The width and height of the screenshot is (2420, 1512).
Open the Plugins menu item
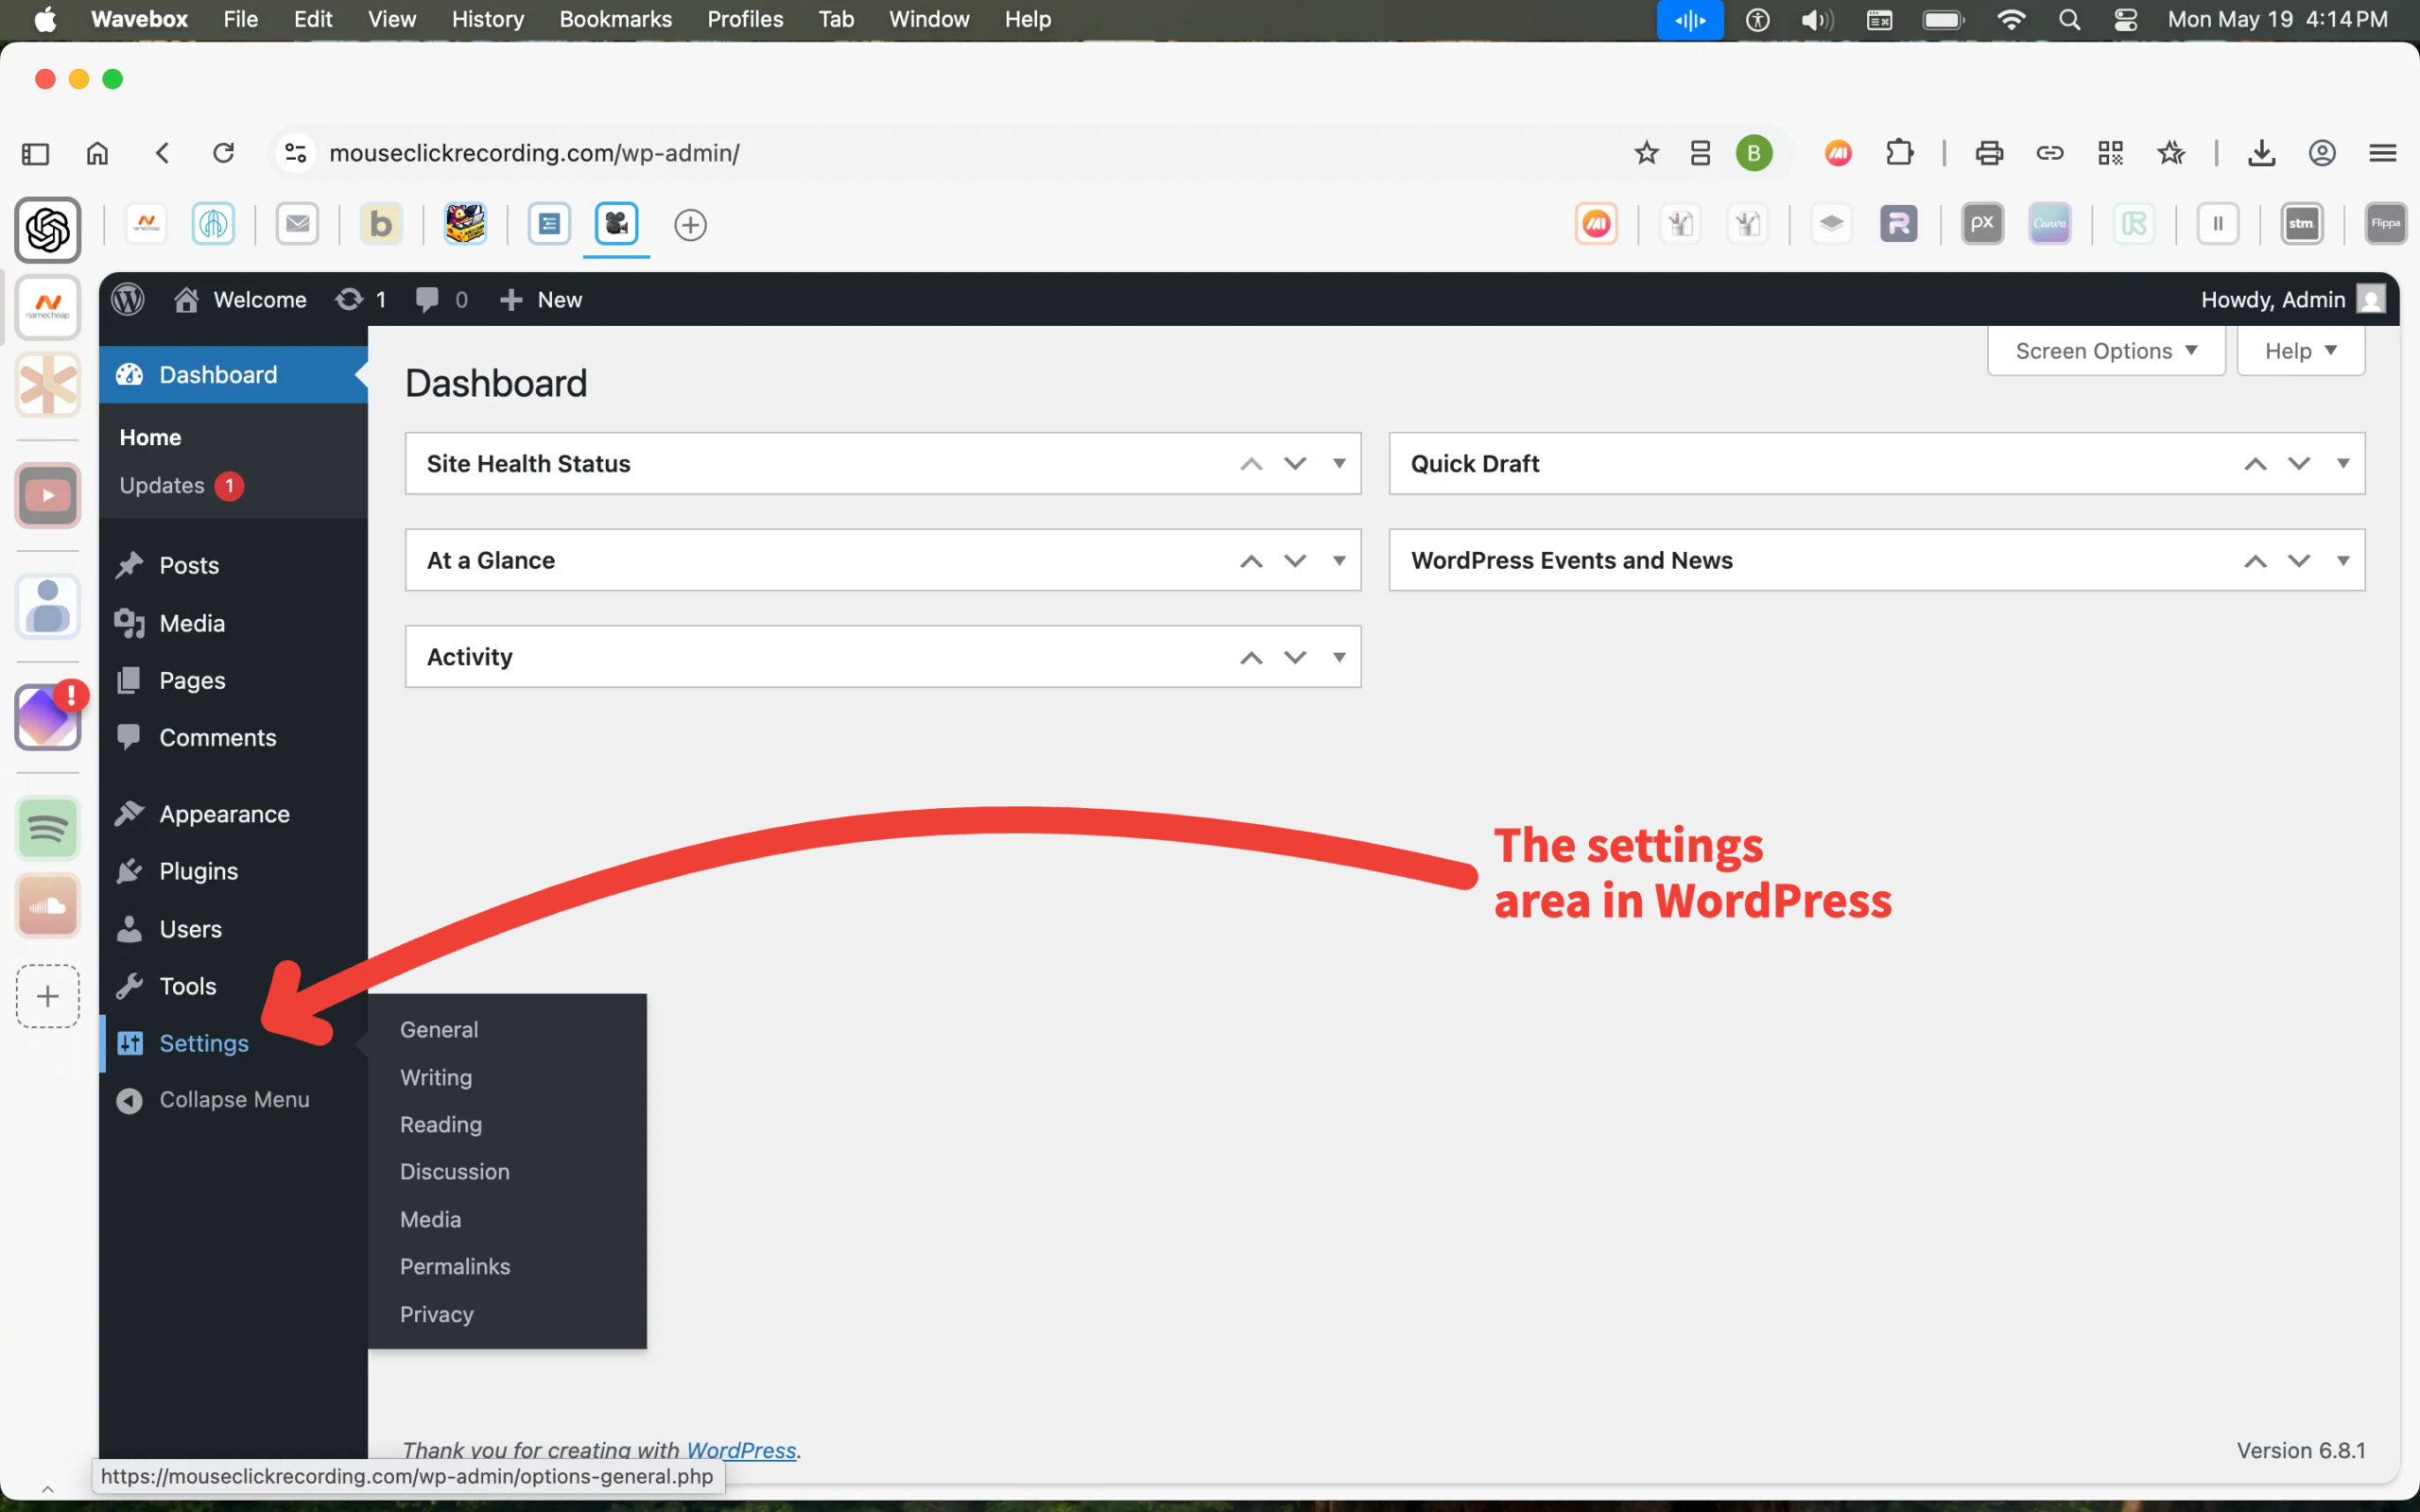click(198, 871)
